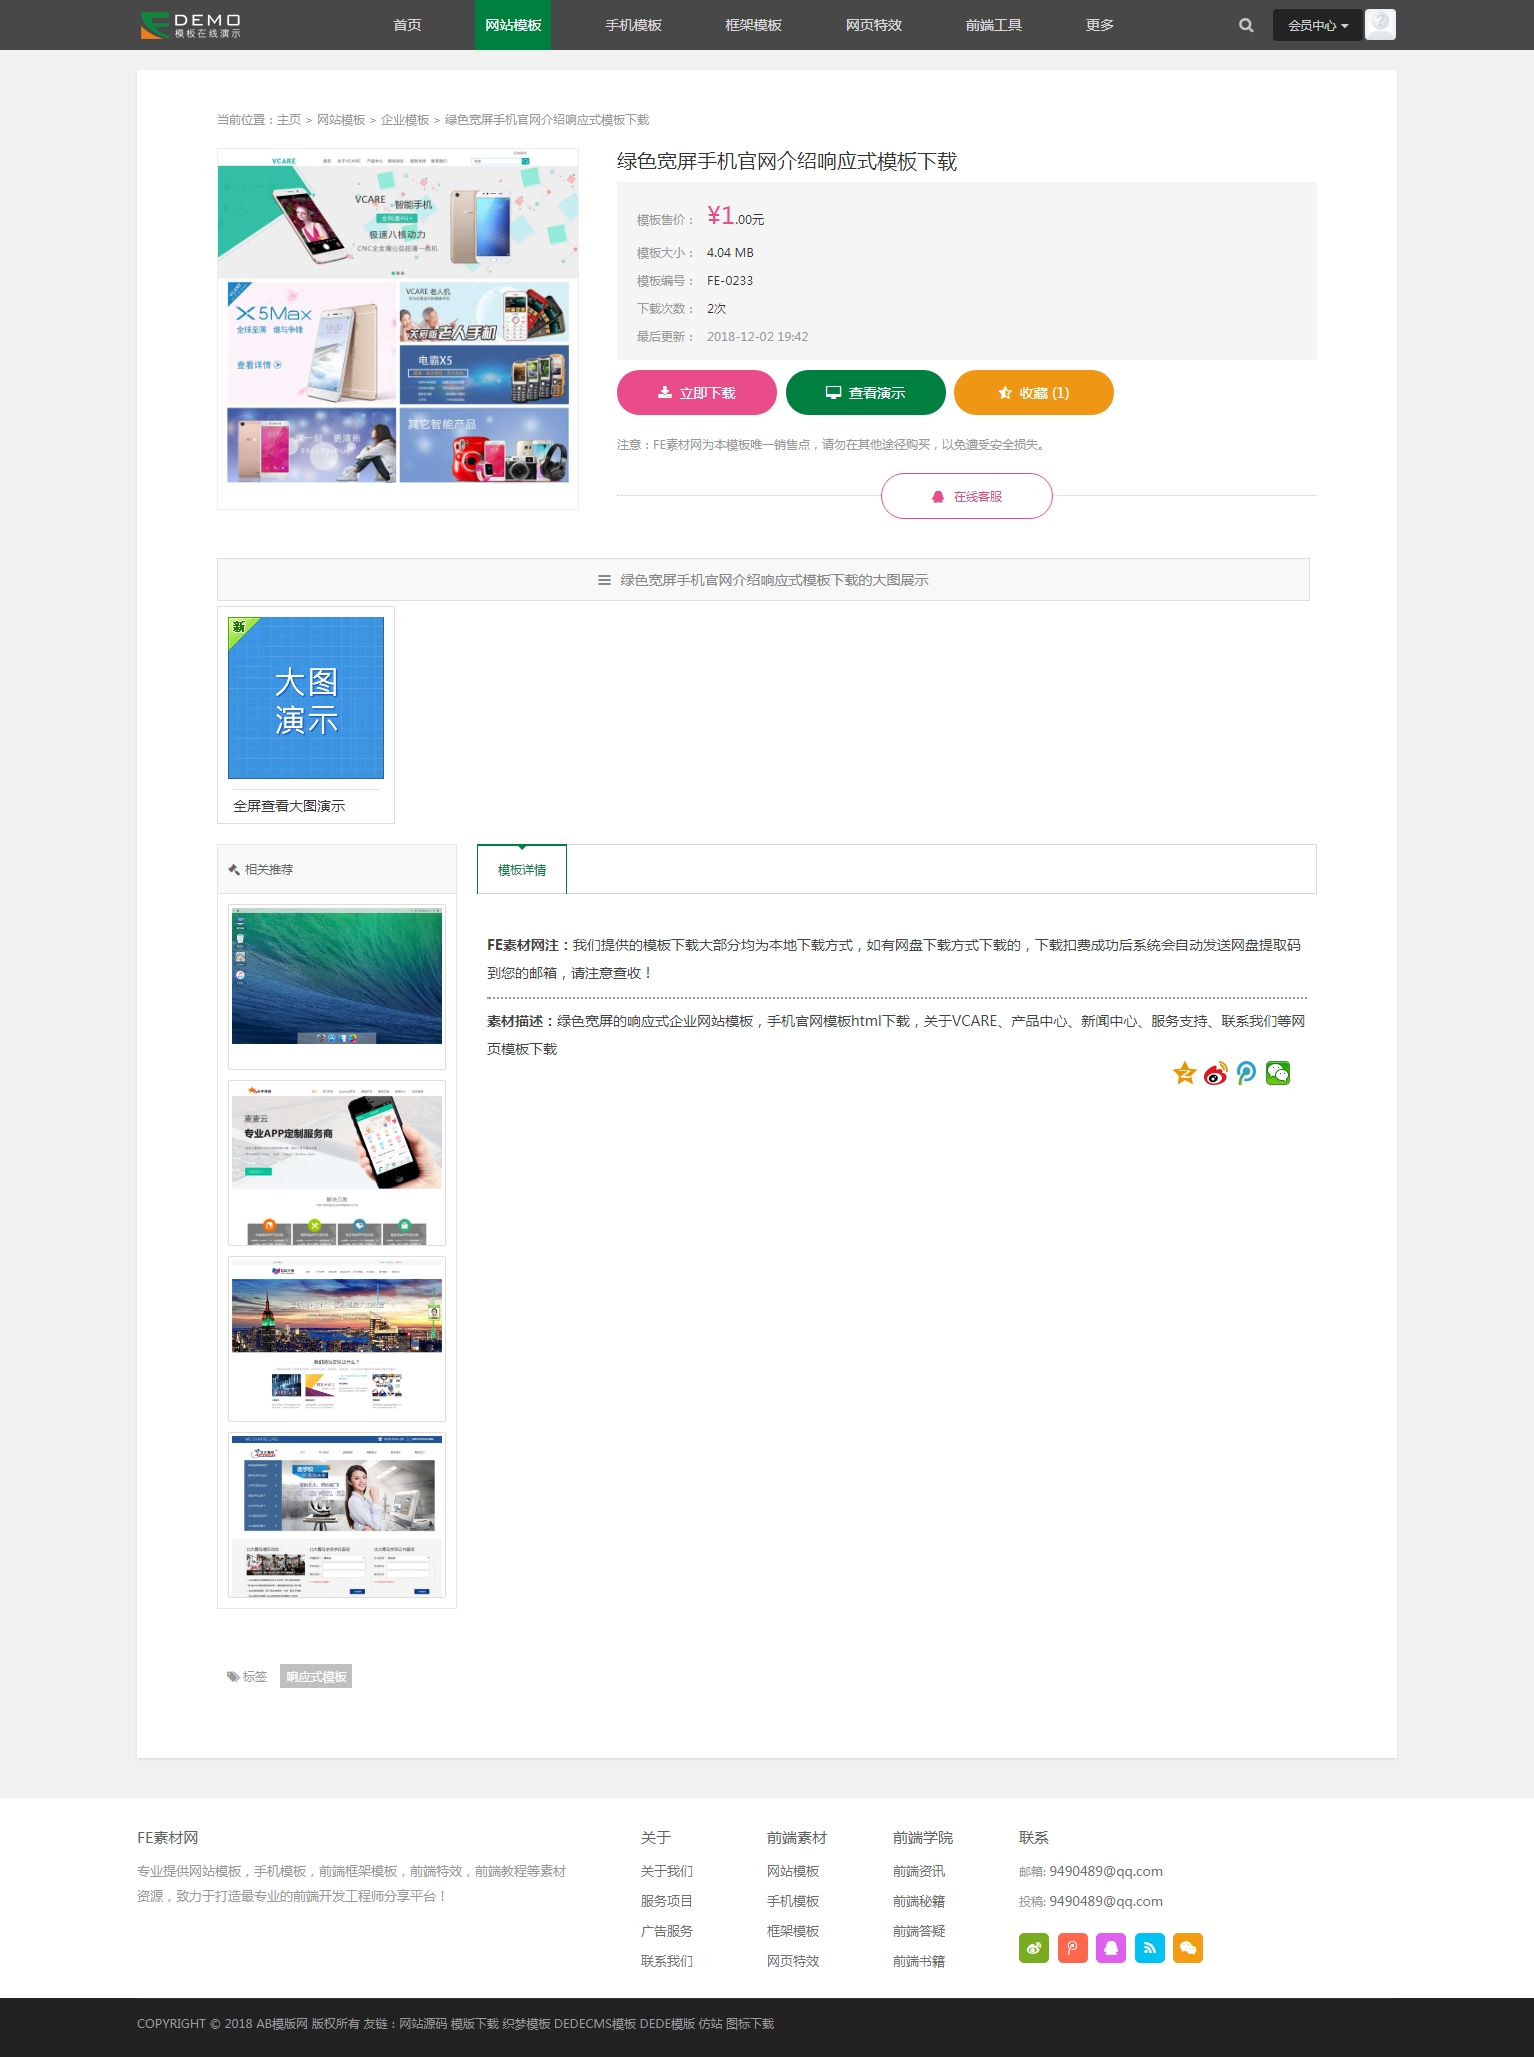1534x2057 pixels.
Task: Click the green Weibo icon in footer
Action: [x=1033, y=1947]
